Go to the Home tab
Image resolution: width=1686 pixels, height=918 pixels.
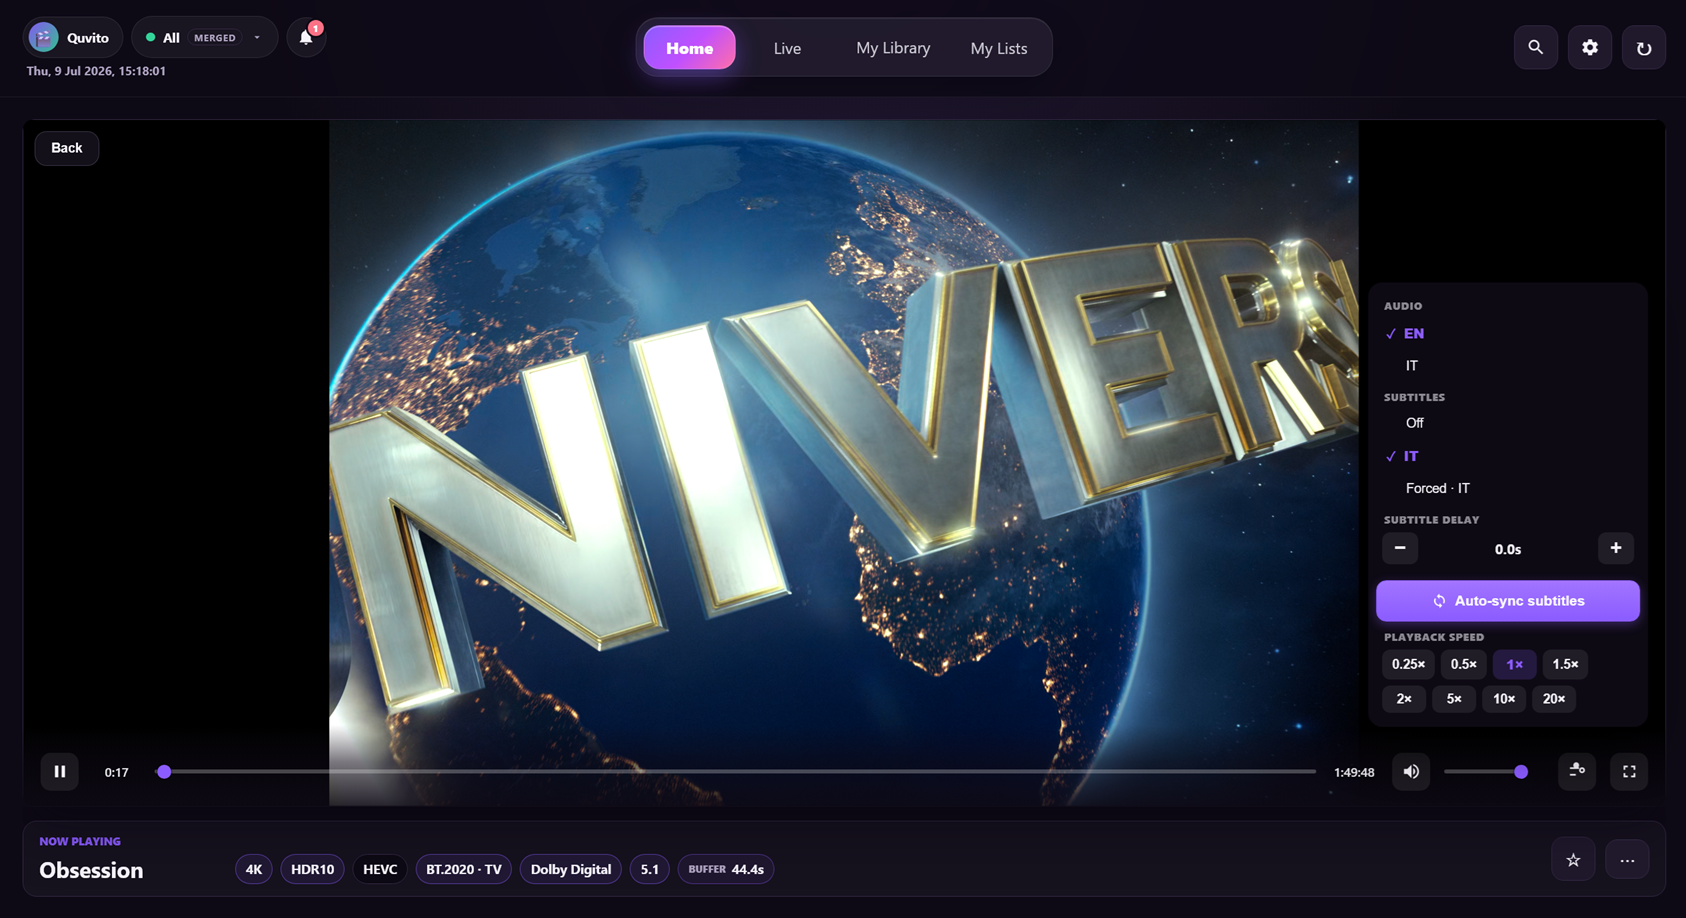click(x=690, y=48)
